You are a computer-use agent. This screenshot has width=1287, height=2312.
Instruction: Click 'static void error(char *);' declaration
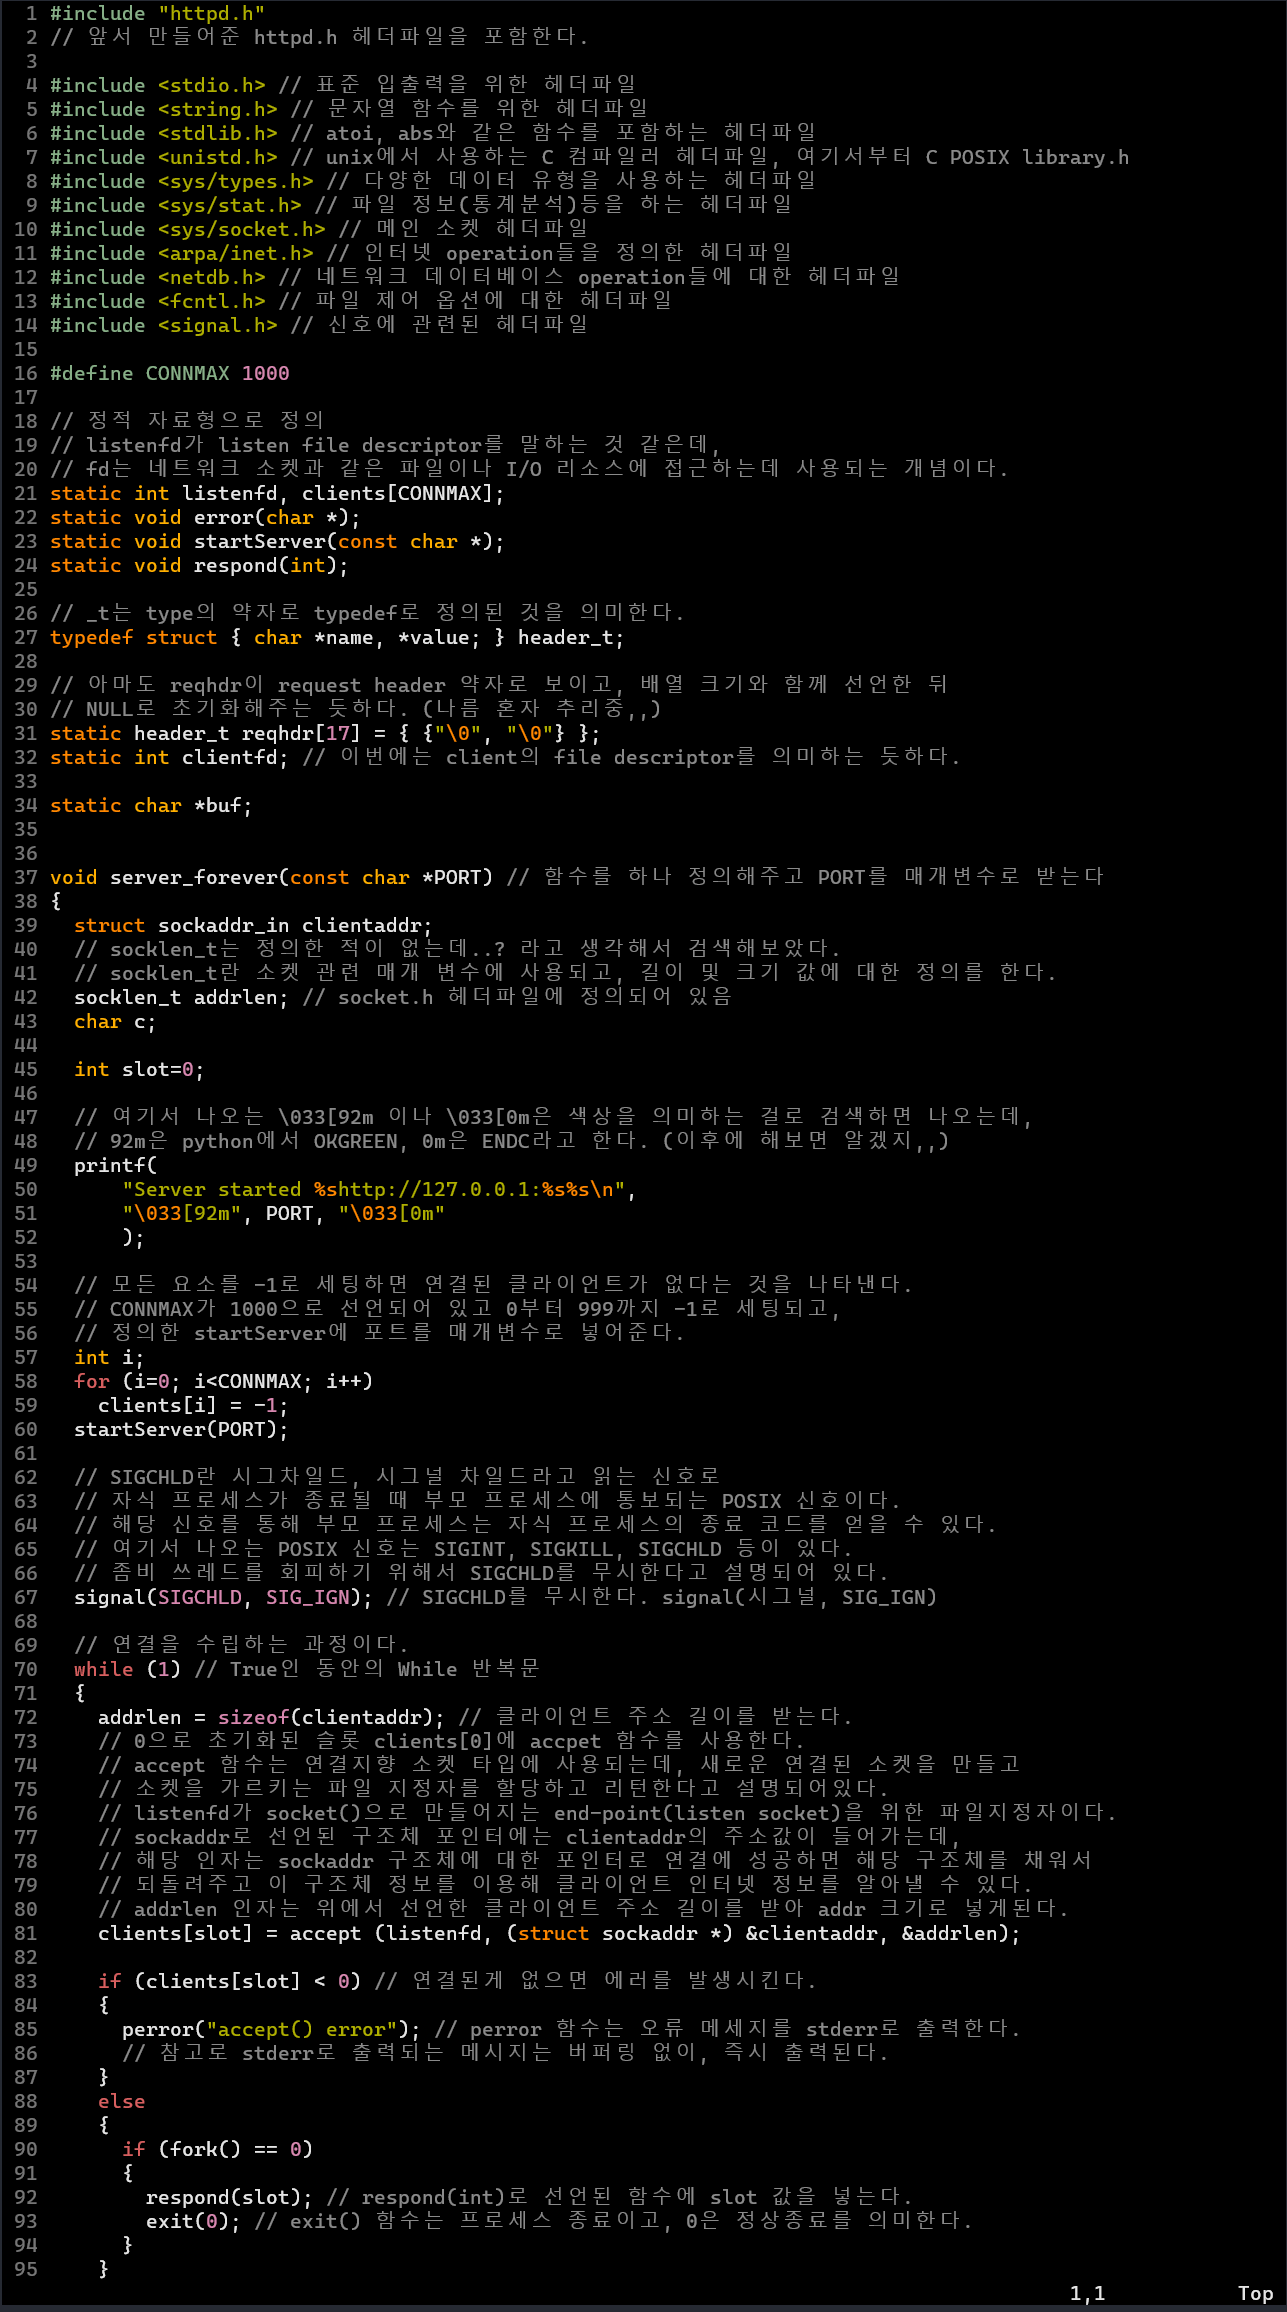(205, 517)
